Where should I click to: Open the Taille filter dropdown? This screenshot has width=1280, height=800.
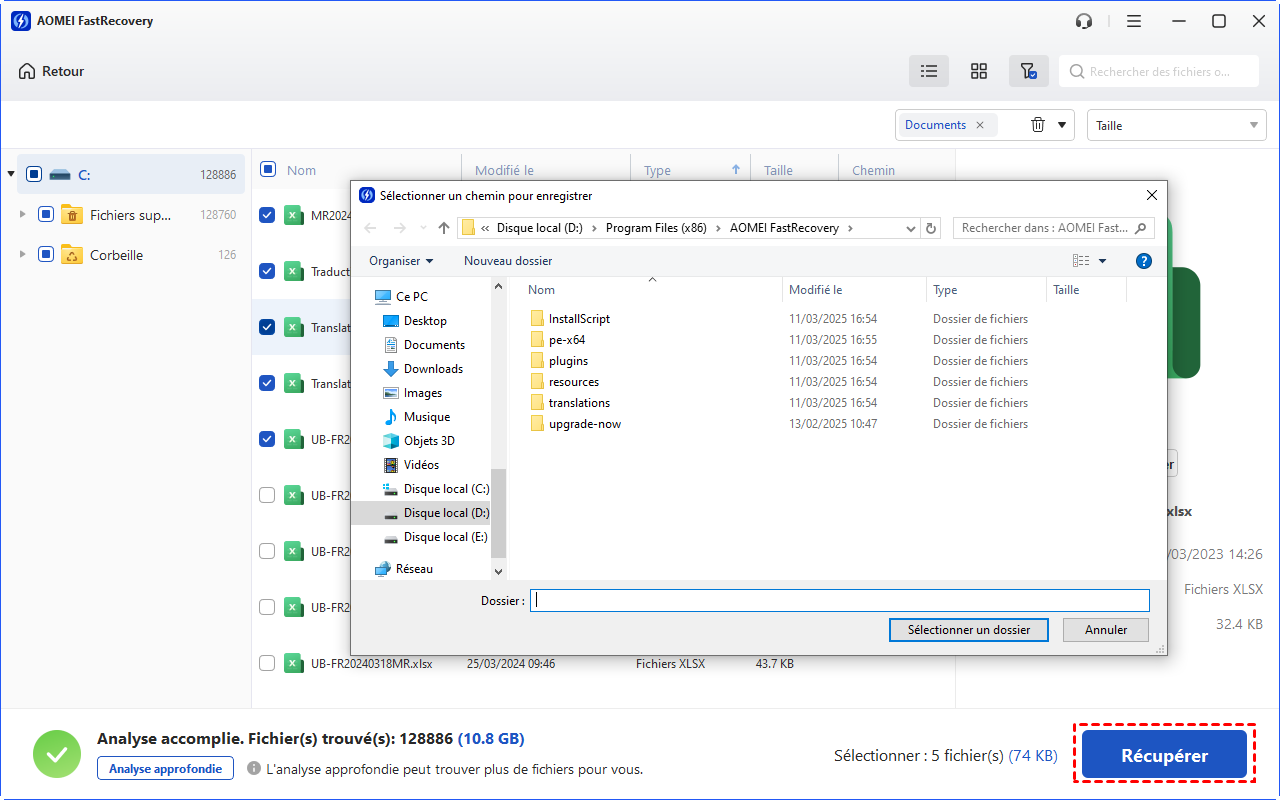coord(1177,125)
